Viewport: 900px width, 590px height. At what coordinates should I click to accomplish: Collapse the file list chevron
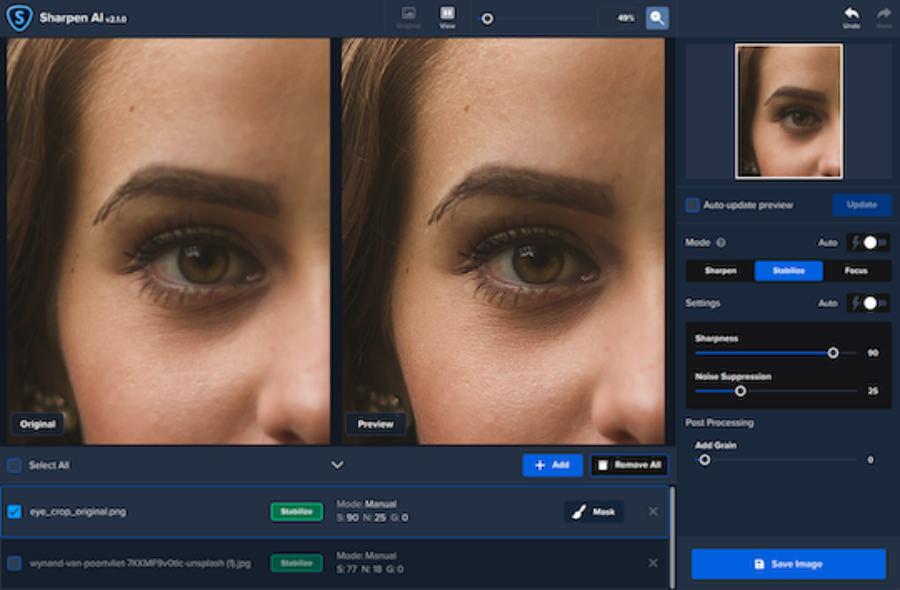(337, 465)
